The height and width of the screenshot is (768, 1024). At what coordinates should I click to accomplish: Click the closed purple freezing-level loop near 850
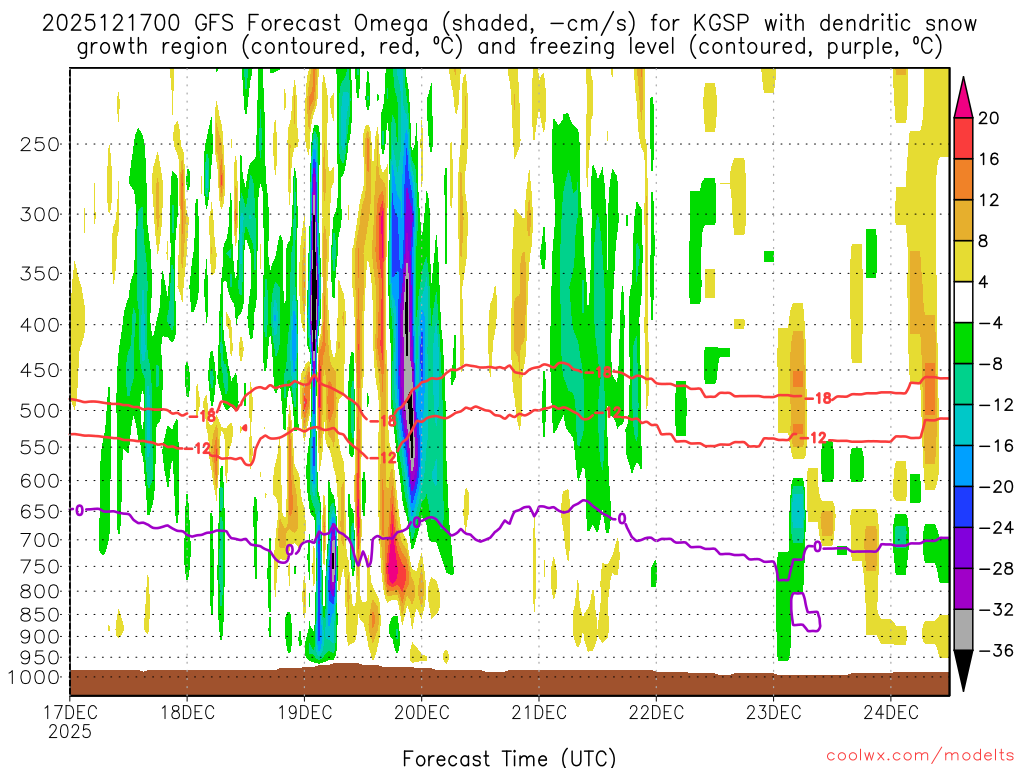click(805, 611)
